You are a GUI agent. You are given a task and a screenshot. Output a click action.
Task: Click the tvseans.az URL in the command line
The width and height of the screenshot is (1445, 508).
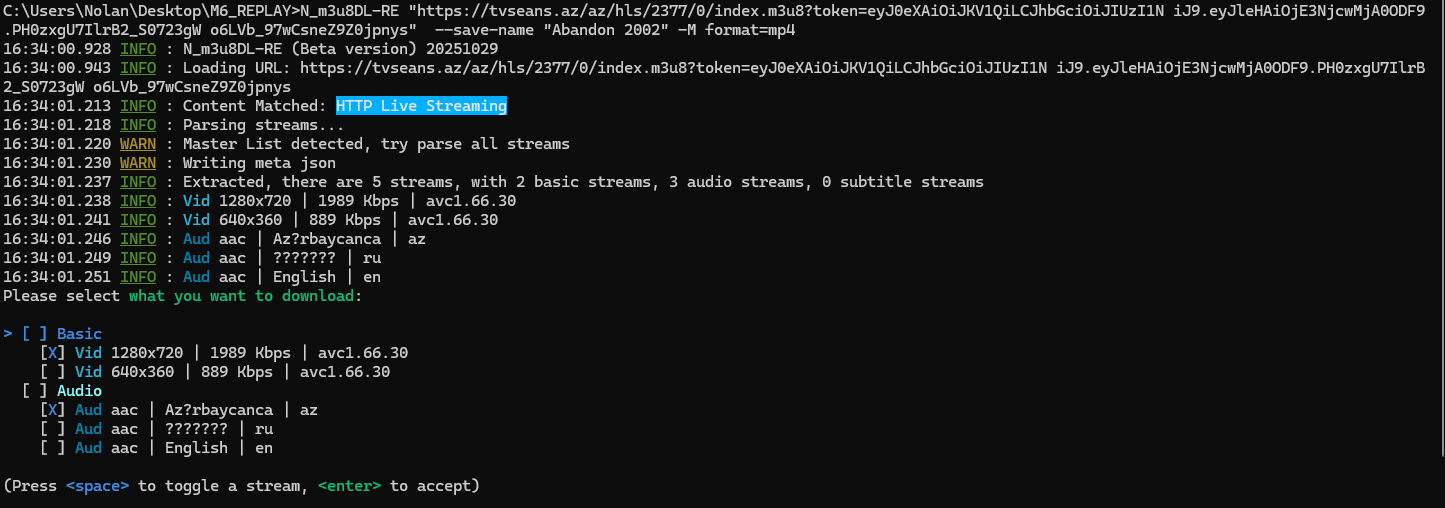tap(700, 11)
